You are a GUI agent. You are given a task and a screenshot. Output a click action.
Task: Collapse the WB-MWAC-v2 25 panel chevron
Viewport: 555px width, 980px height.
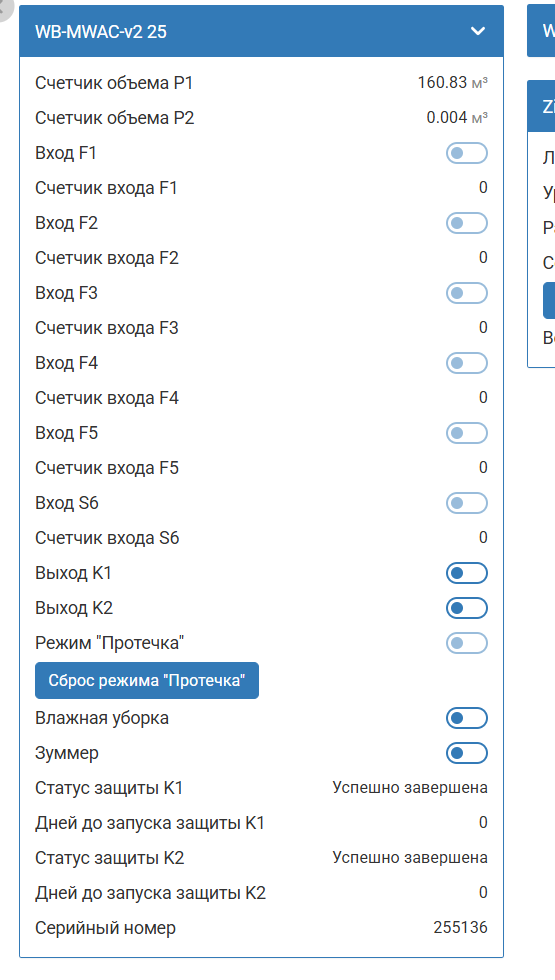(x=478, y=31)
